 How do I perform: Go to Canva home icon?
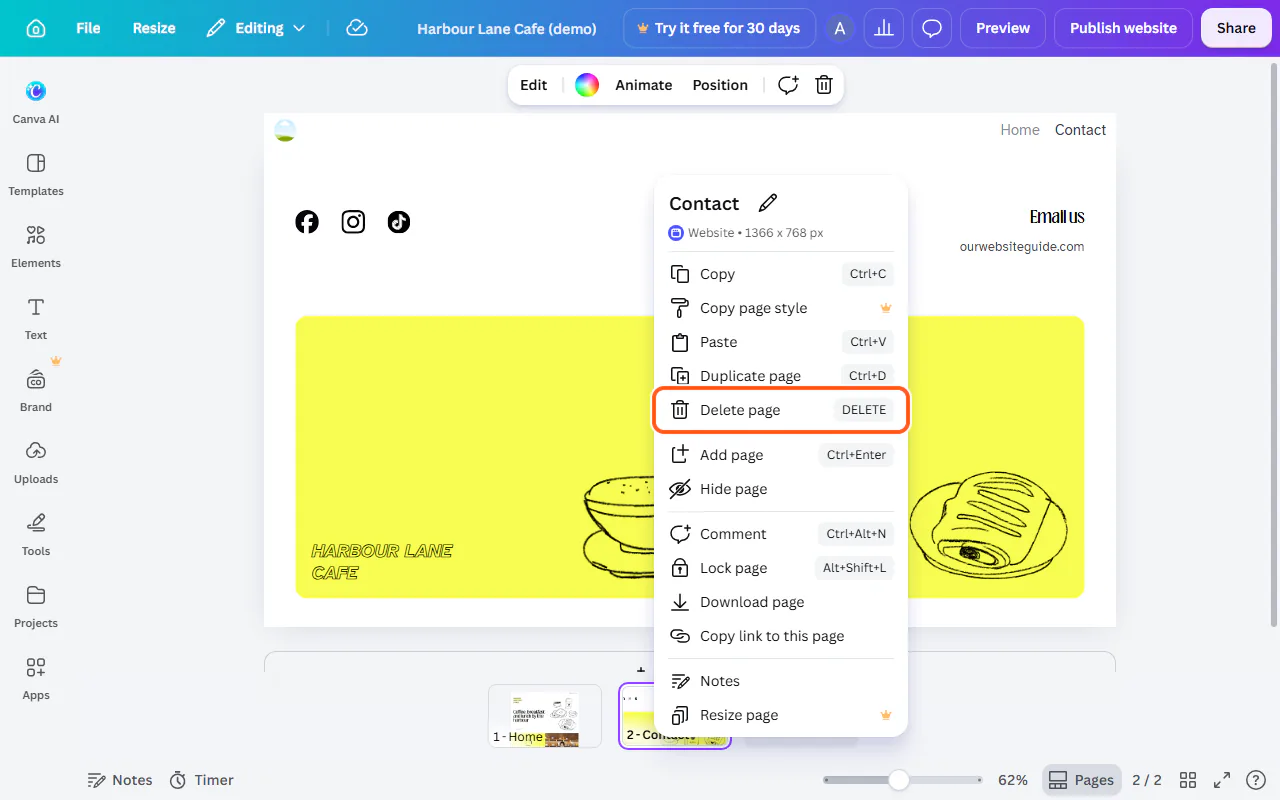[36, 28]
